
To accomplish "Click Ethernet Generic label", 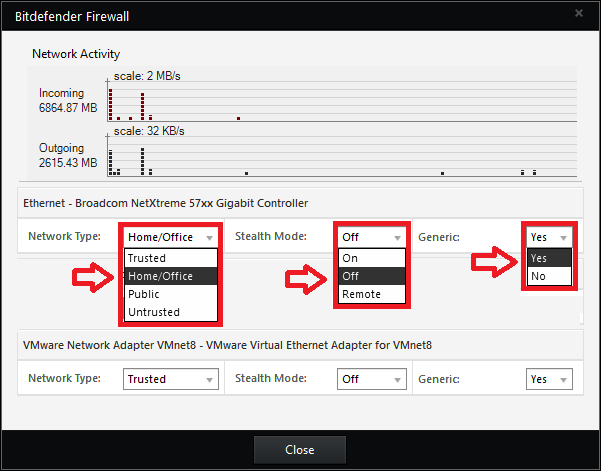I will tap(438, 237).
